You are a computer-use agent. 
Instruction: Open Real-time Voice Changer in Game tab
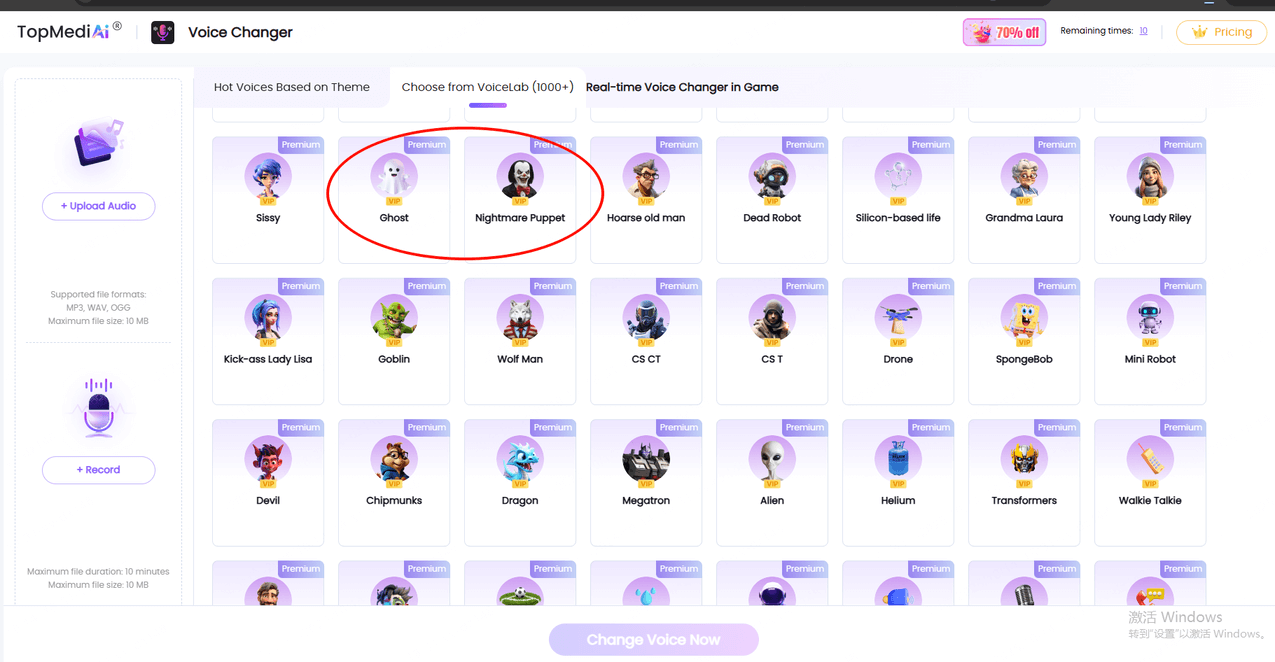(x=682, y=87)
